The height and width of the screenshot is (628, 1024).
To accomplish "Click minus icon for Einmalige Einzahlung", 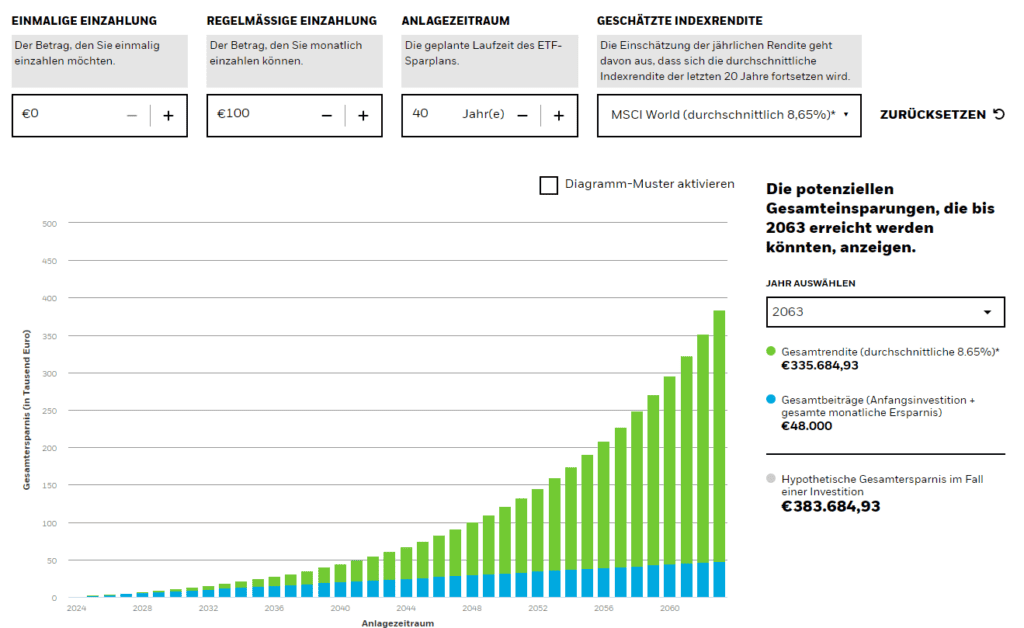I will point(132,115).
